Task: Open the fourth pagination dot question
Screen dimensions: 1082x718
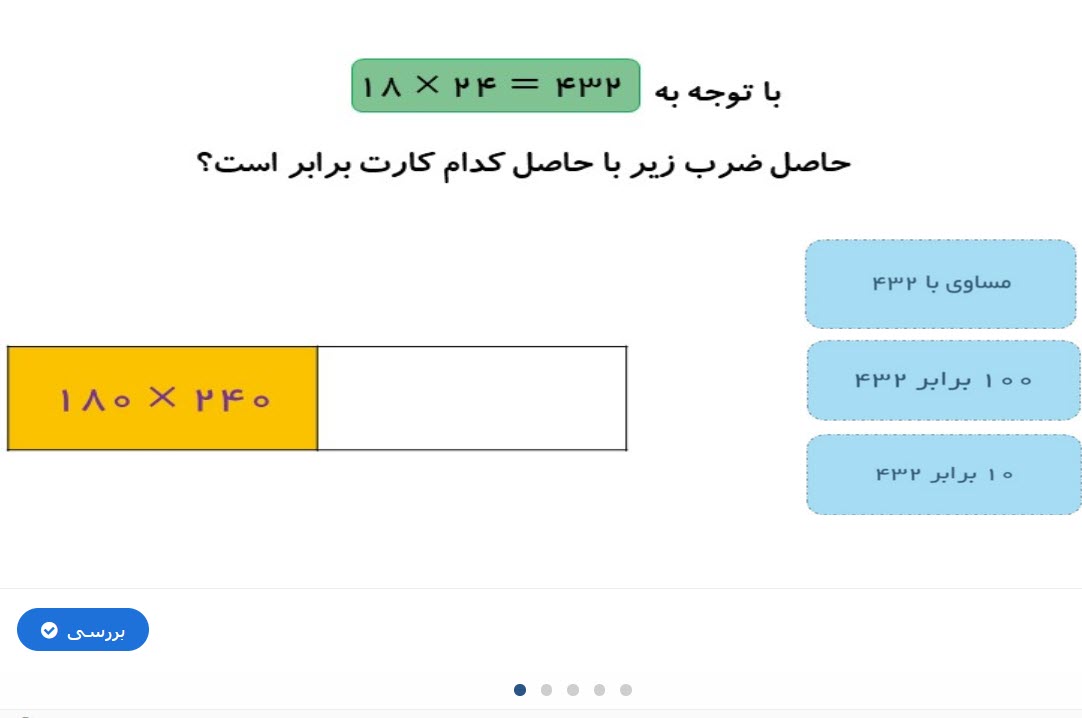Action: [600, 690]
